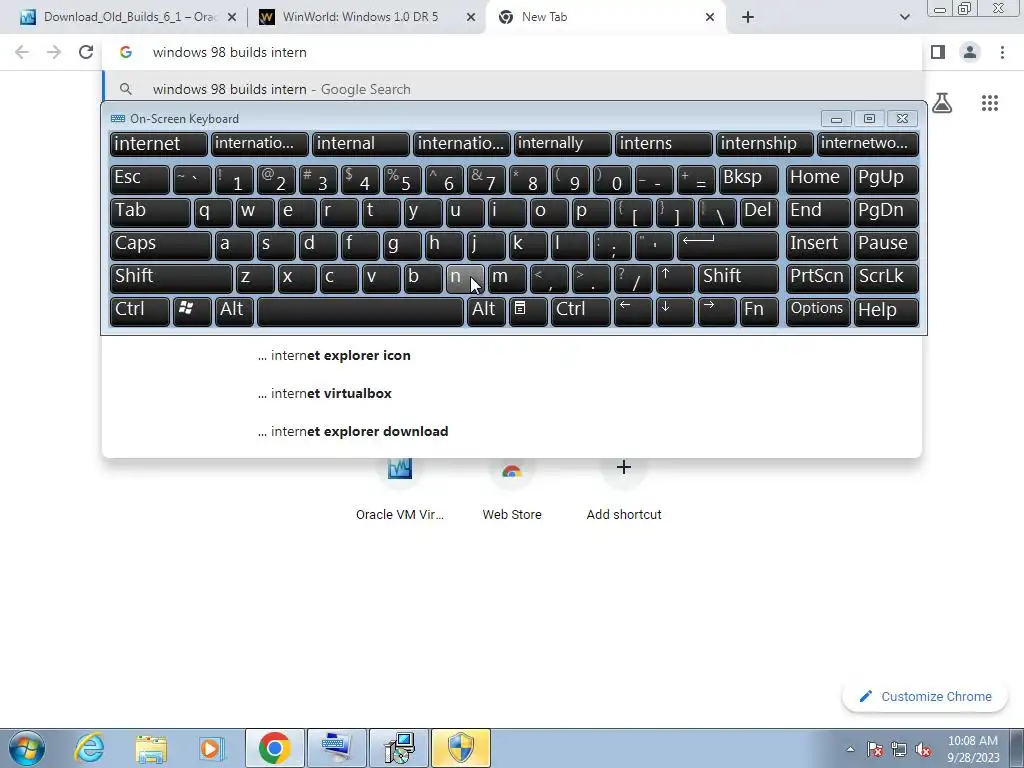This screenshot has width=1024, height=768.
Task: Click the PrtScn key
Action: pos(818,278)
